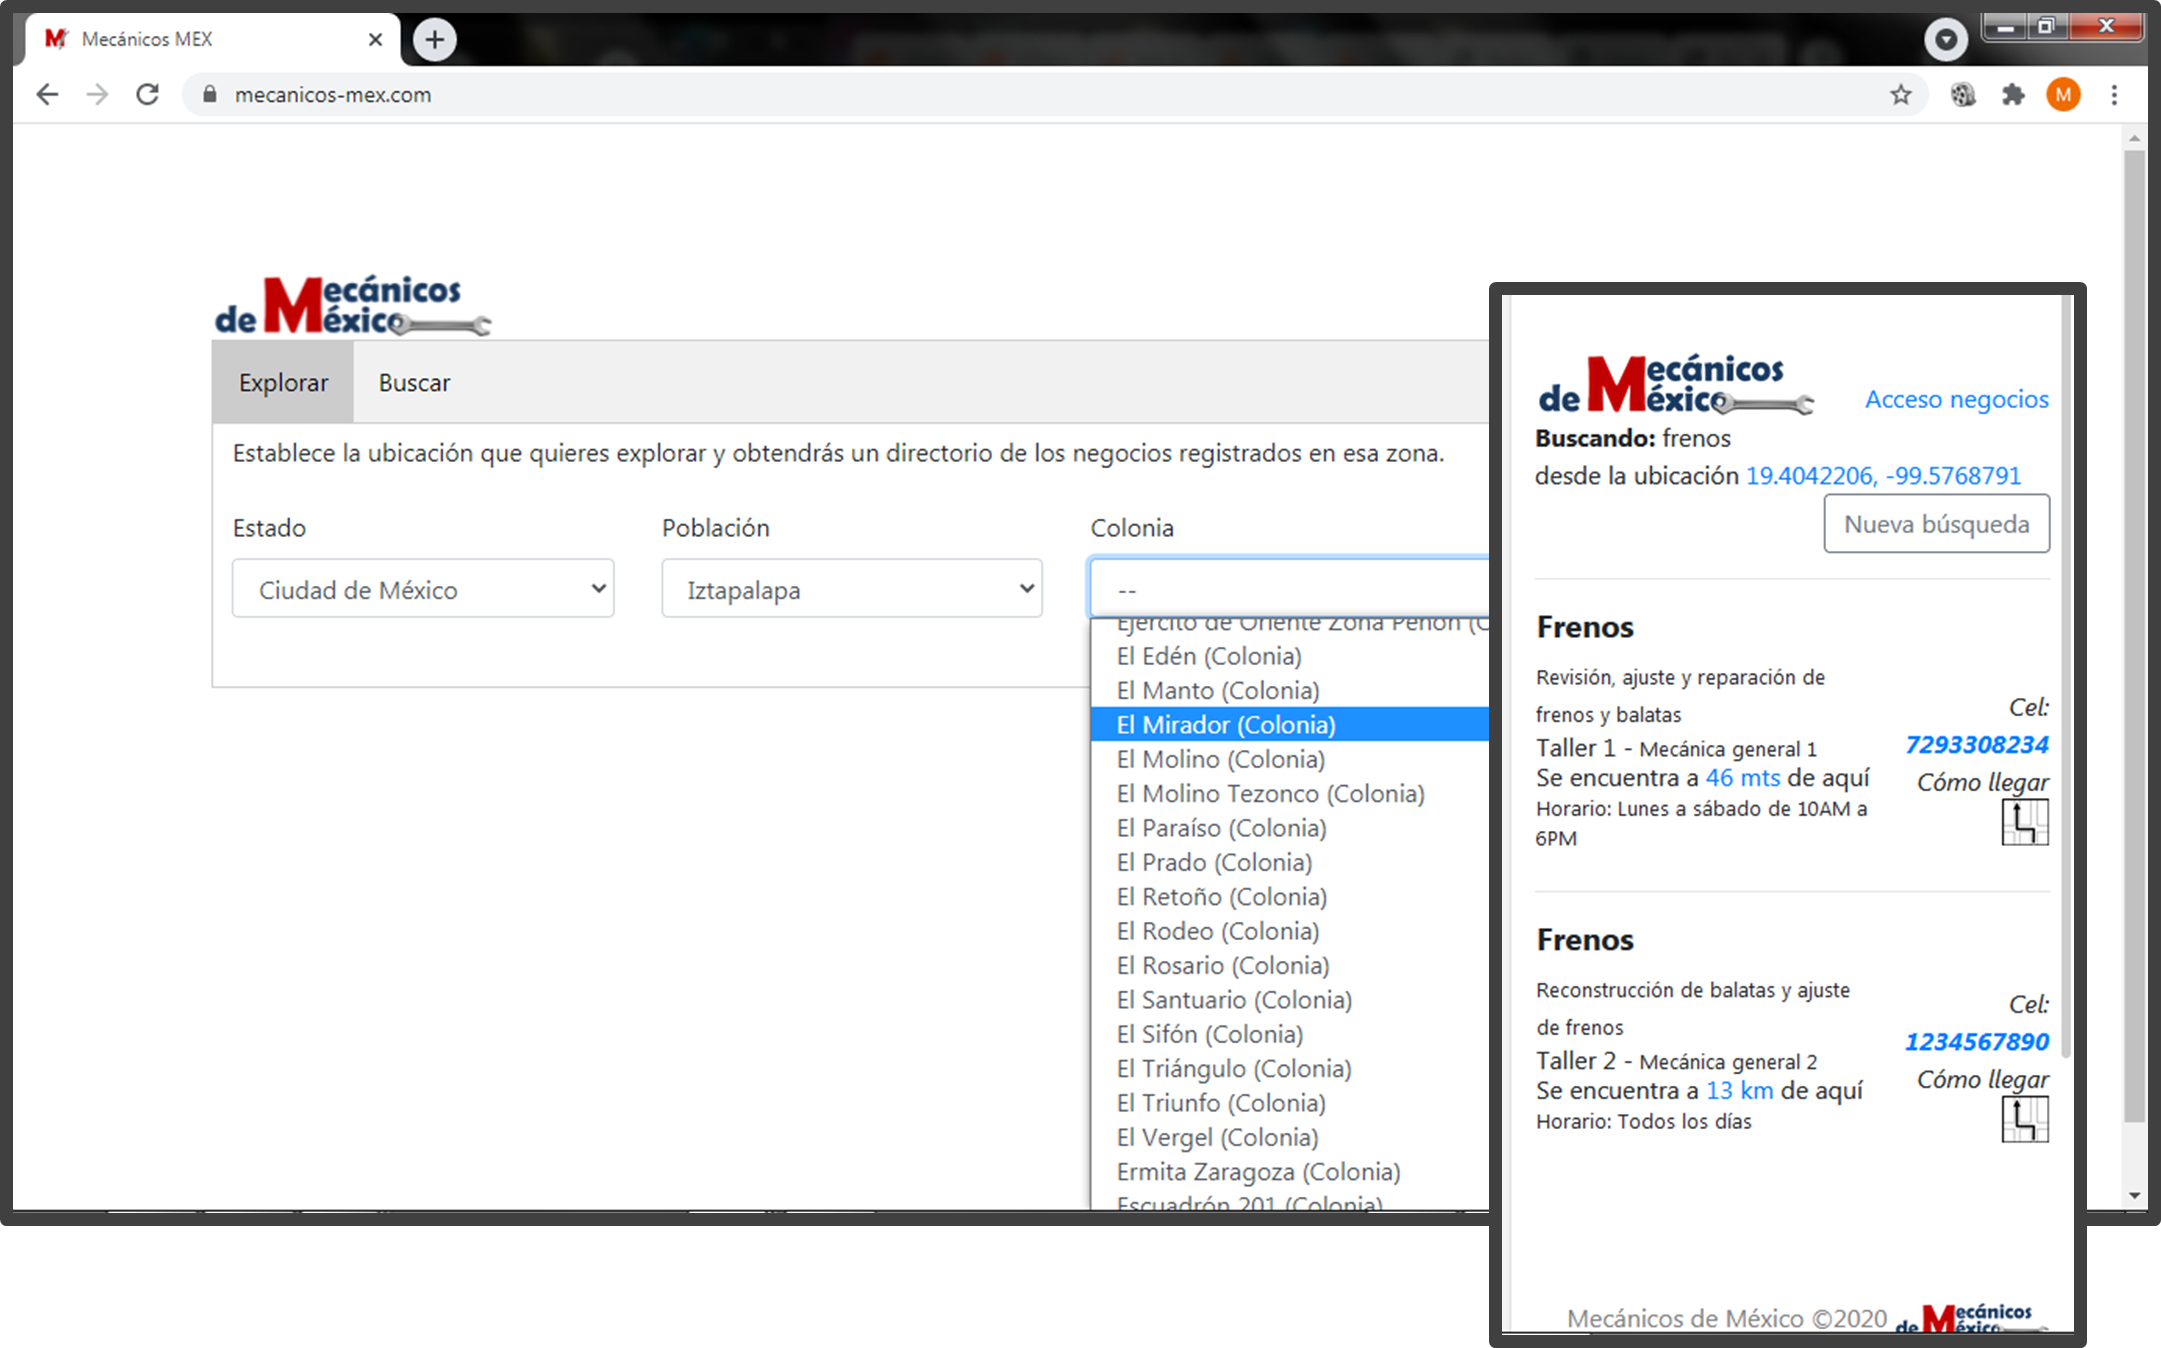The width and height of the screenshot is (2161, 1348).
Task: Go back with the browser back arrow
Action: [x=47, y=95]
